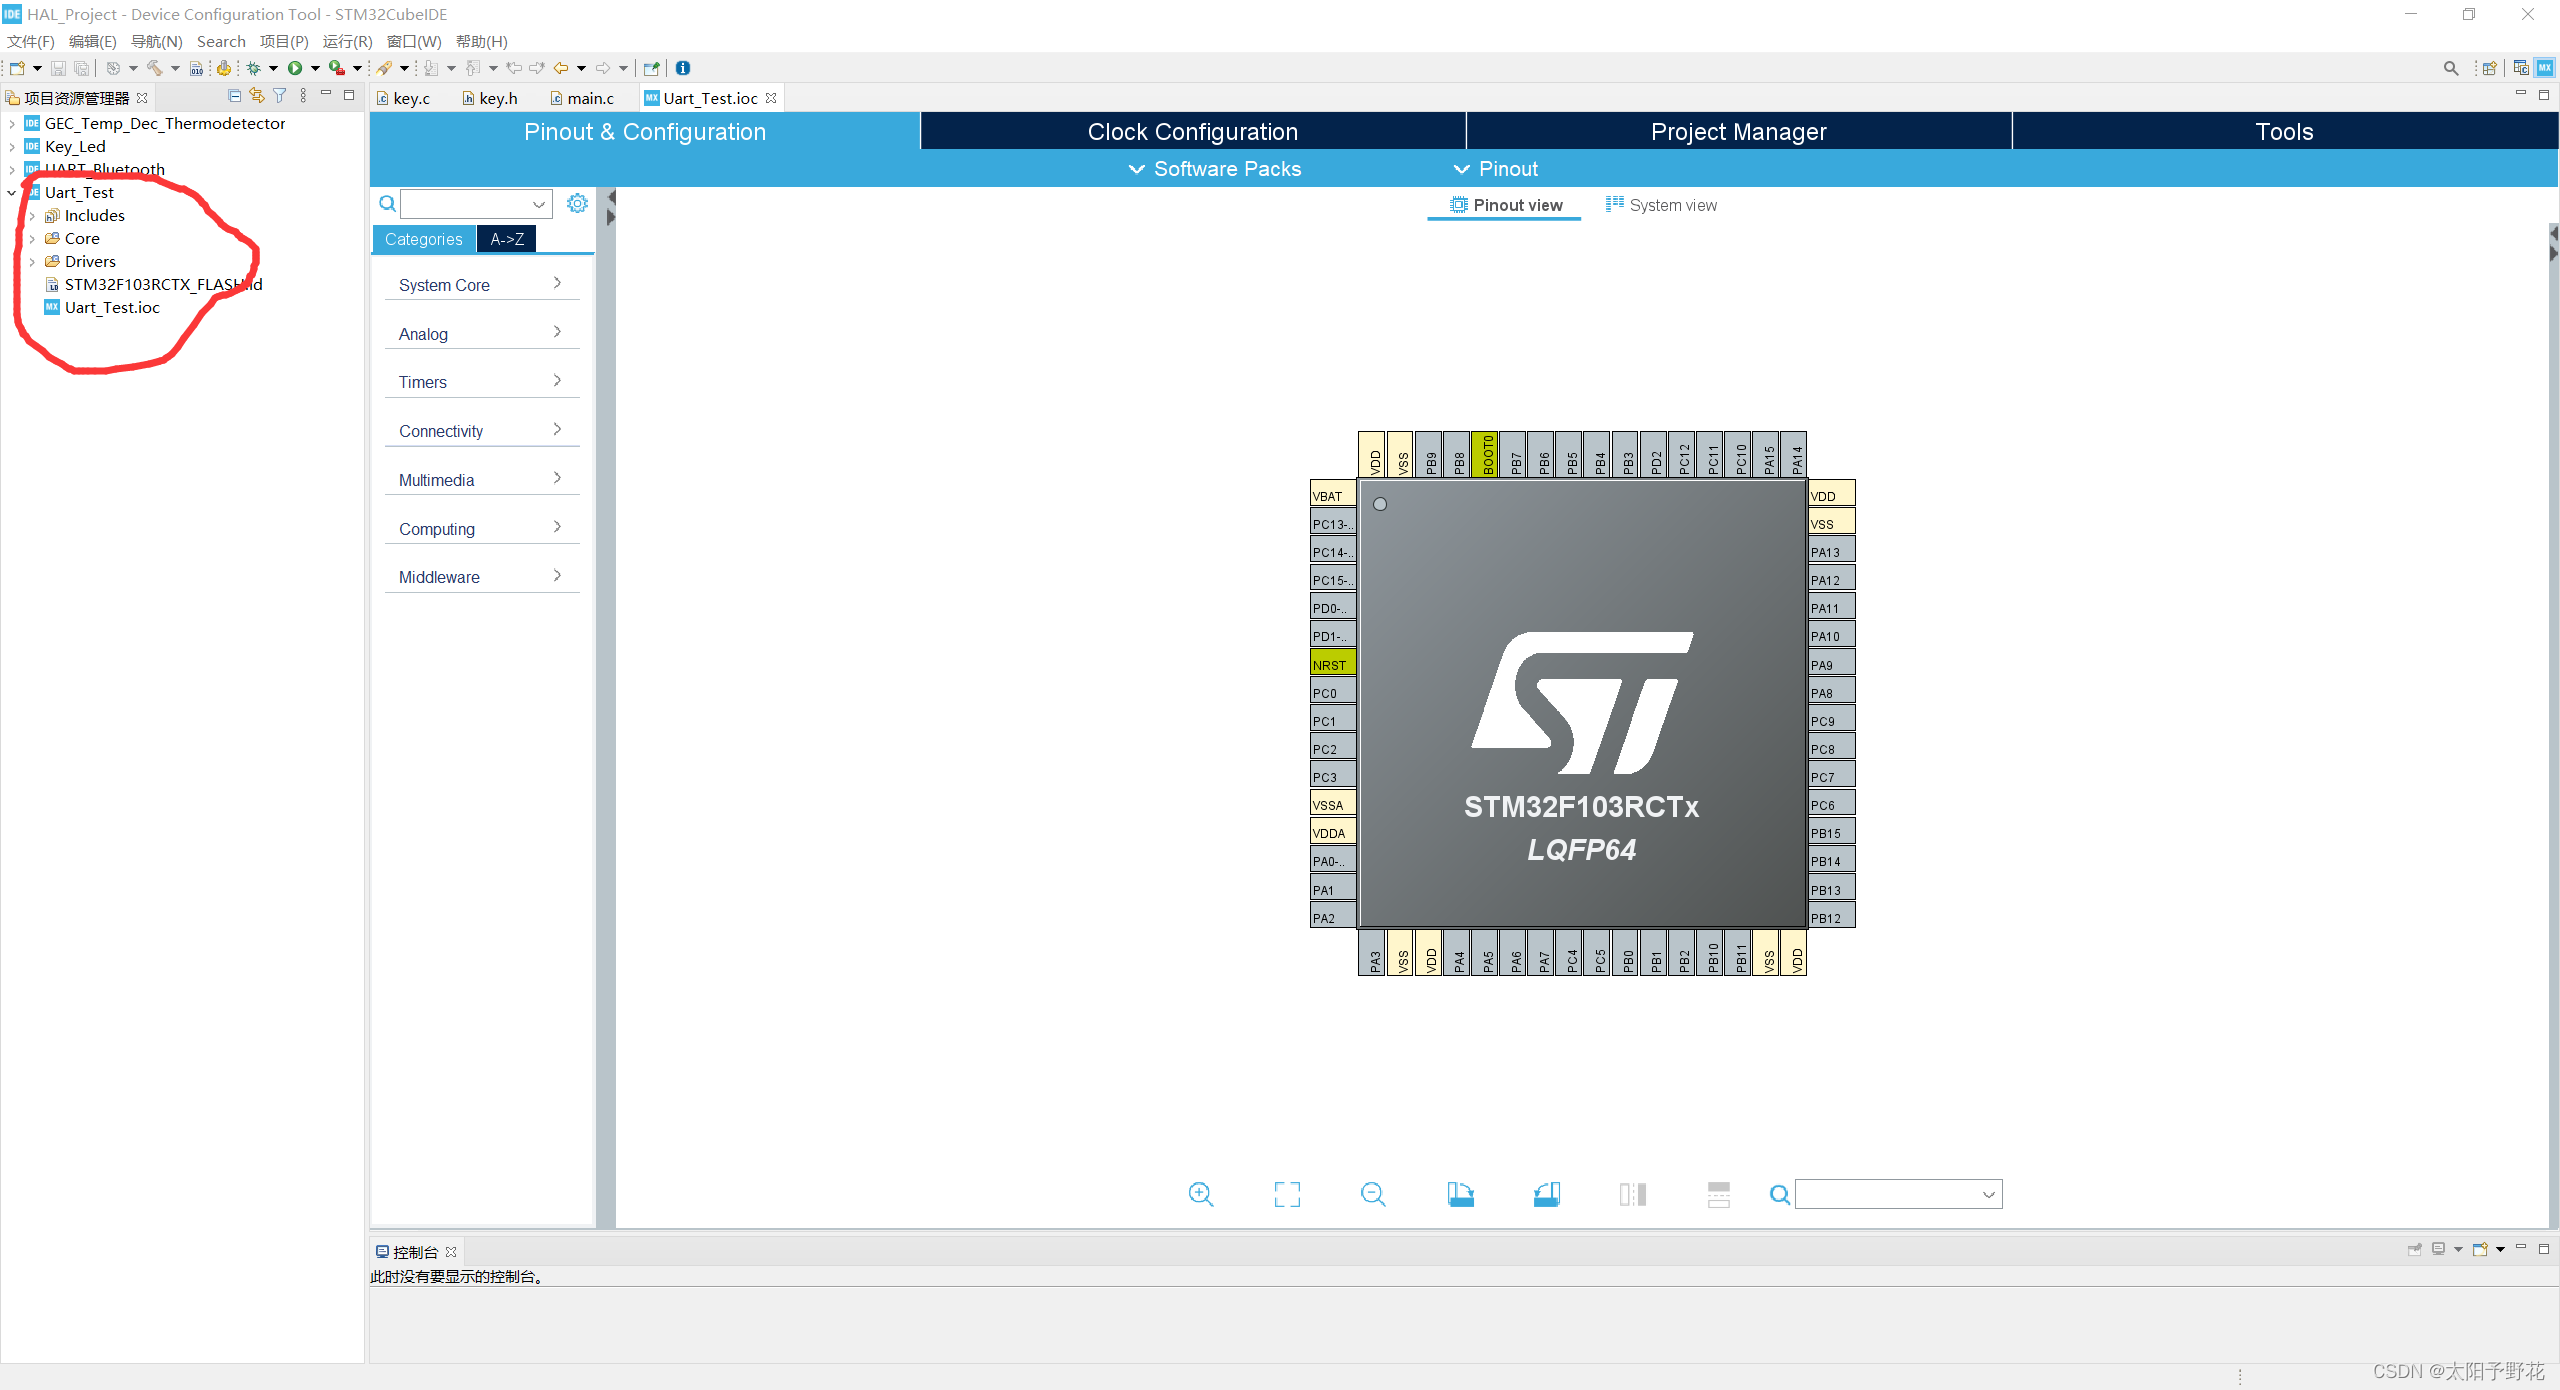Open the Debug tool in the toolbar
This screenshot has width=2560, height=1390.
(253, 68)
